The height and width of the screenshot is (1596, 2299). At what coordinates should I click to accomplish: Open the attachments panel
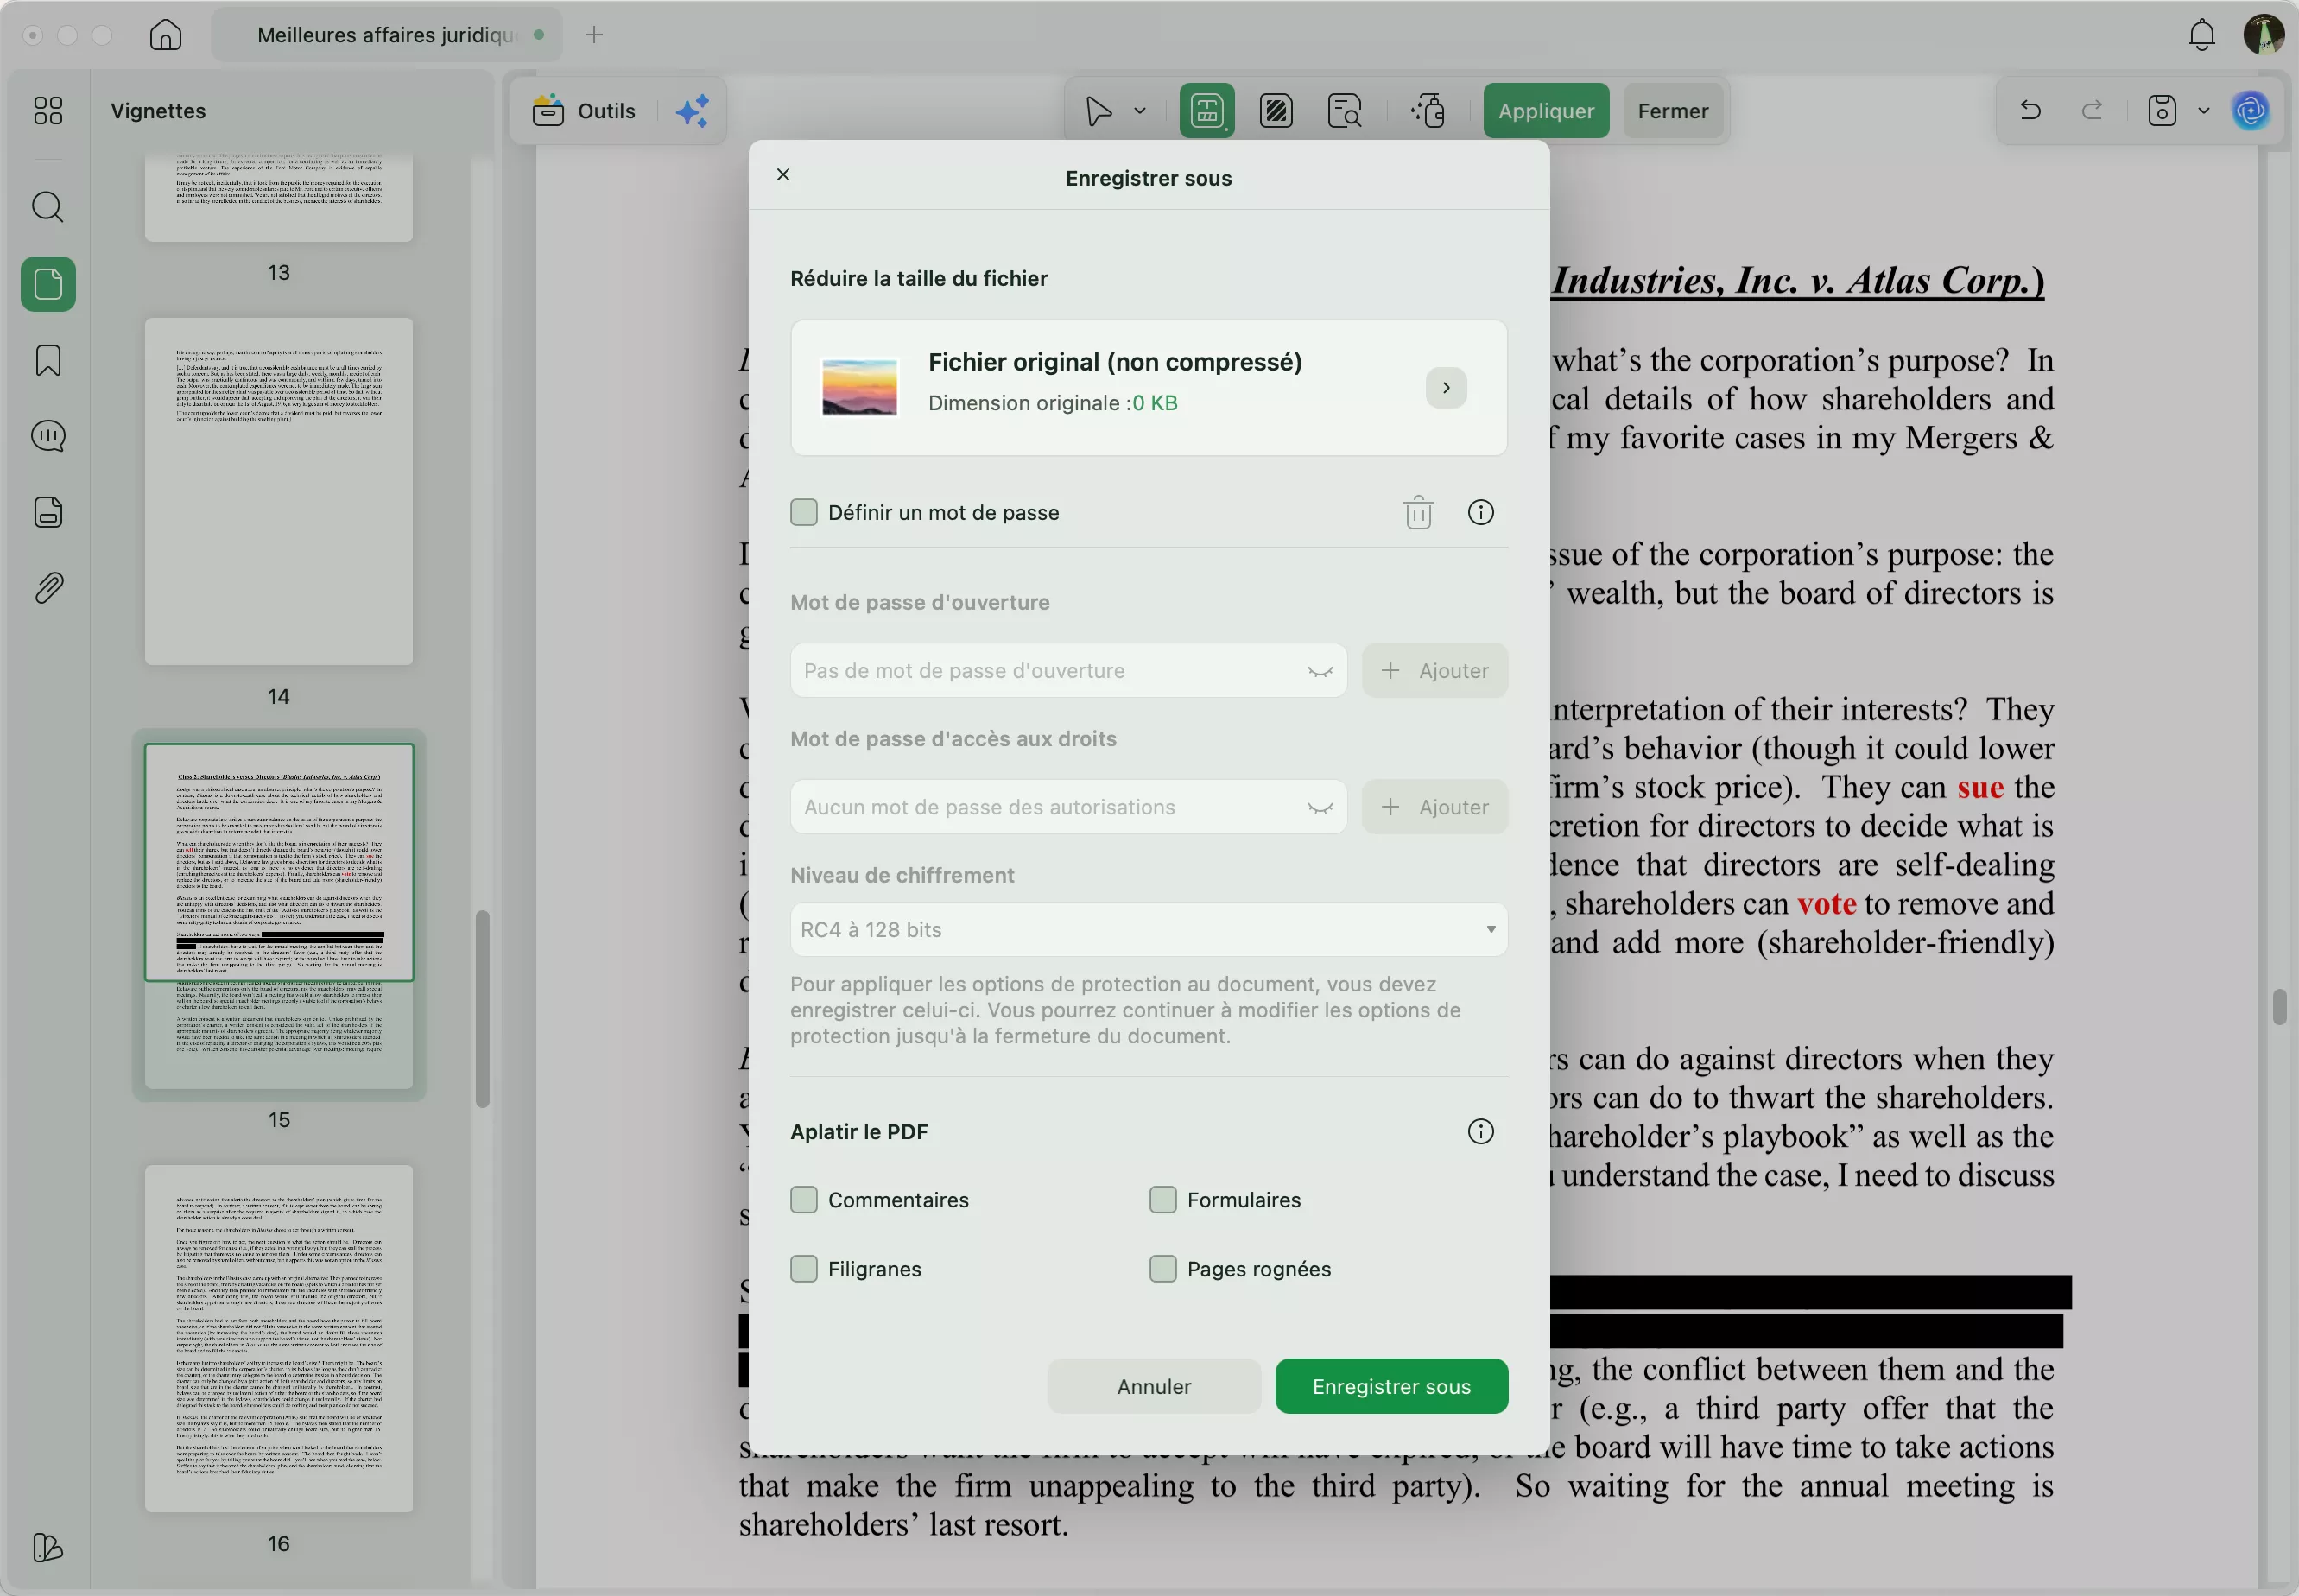click(x=47, y=587)
